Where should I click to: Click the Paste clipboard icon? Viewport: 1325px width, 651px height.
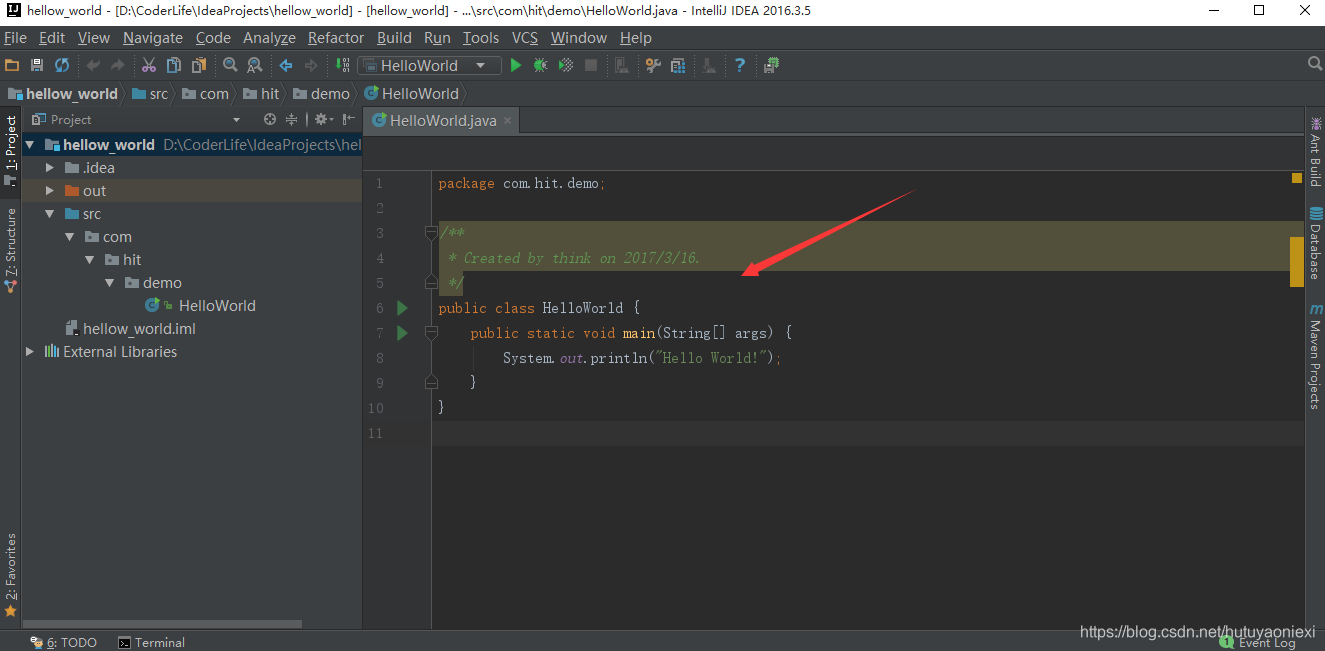coord(199,65)
